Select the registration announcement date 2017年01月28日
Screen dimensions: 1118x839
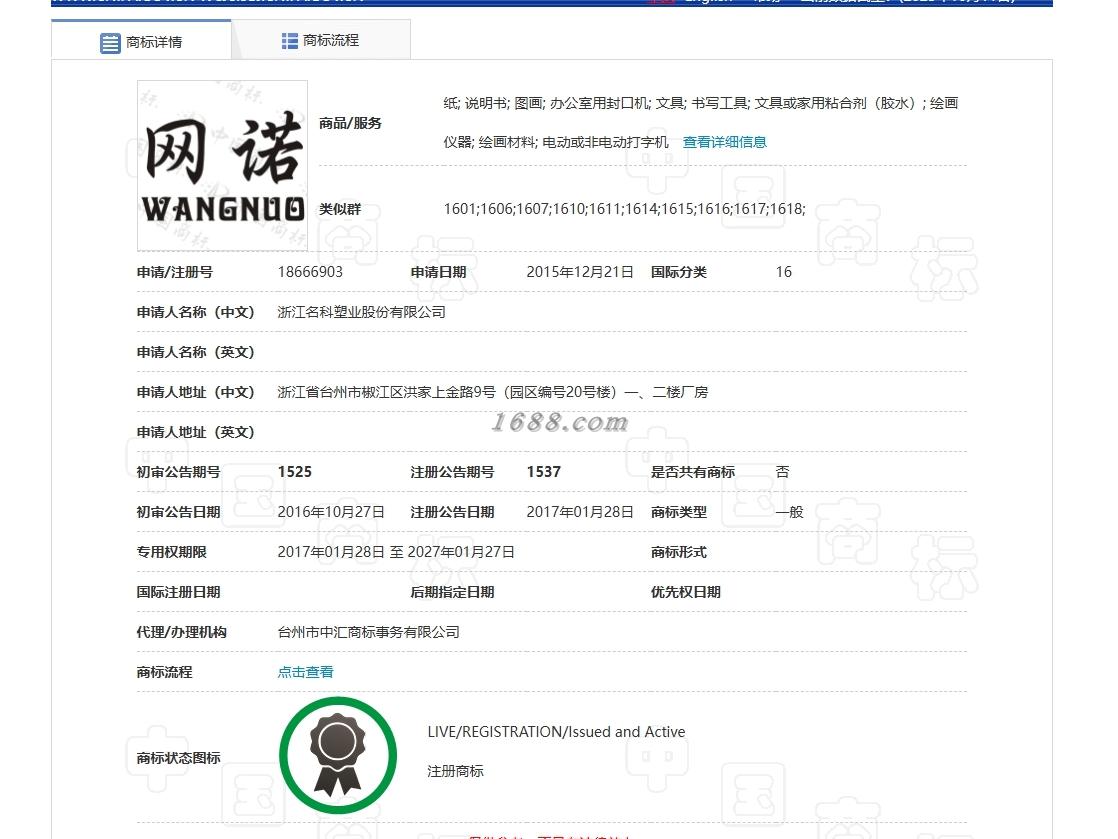[x=580, y=512]
